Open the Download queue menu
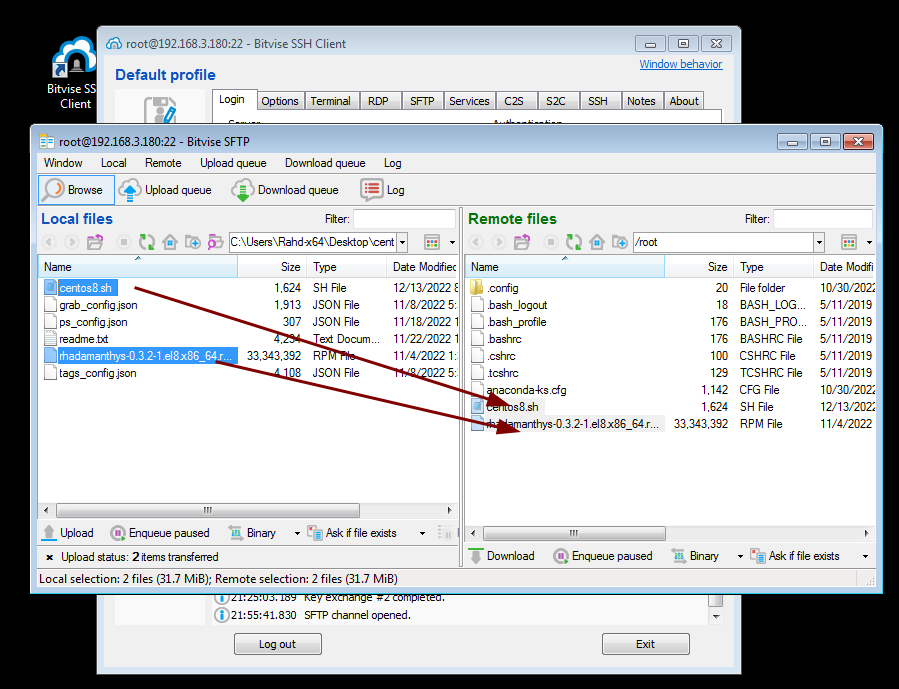 point(325,163)
